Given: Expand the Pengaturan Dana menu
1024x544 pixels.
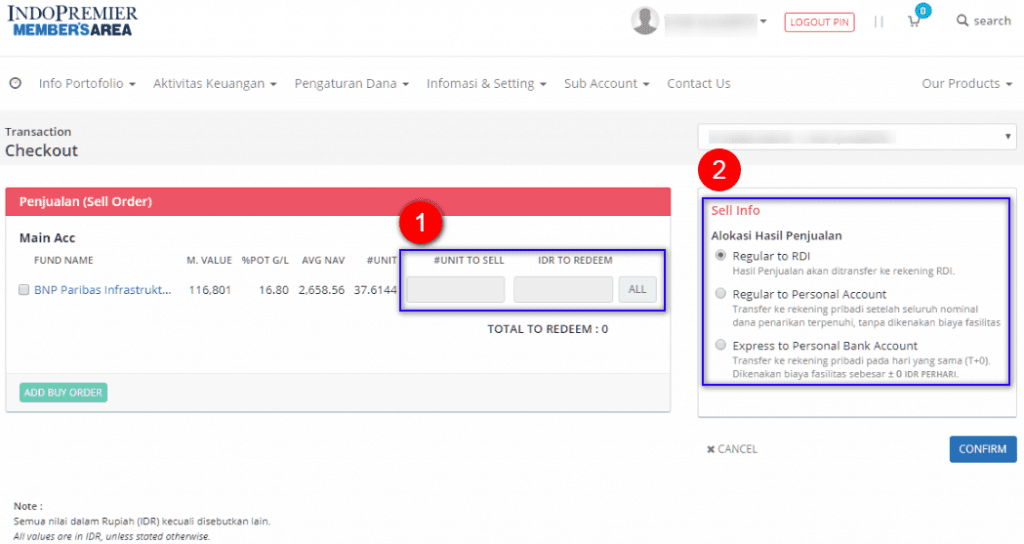Looking at the screenshot, I should pyautogui.click(x=351, y=84).
